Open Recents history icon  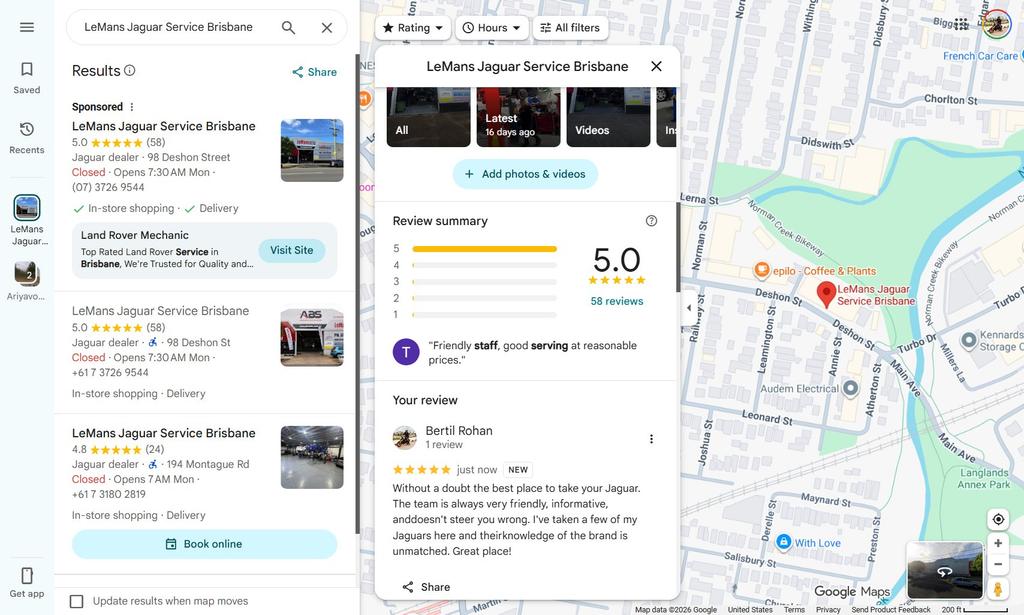tap(27, 129)
